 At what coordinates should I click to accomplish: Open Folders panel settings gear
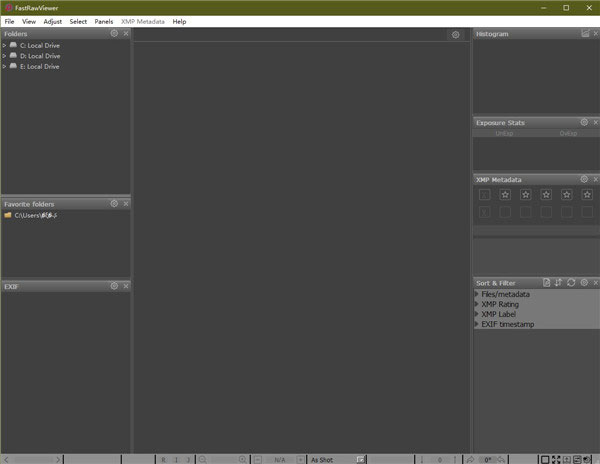114,33
